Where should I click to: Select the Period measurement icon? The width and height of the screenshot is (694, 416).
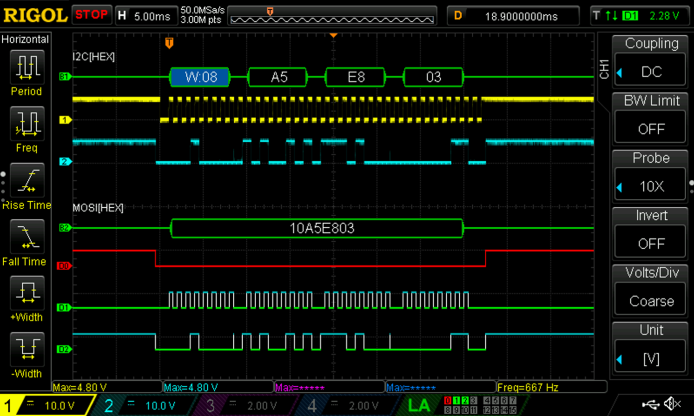click(27, 67)
